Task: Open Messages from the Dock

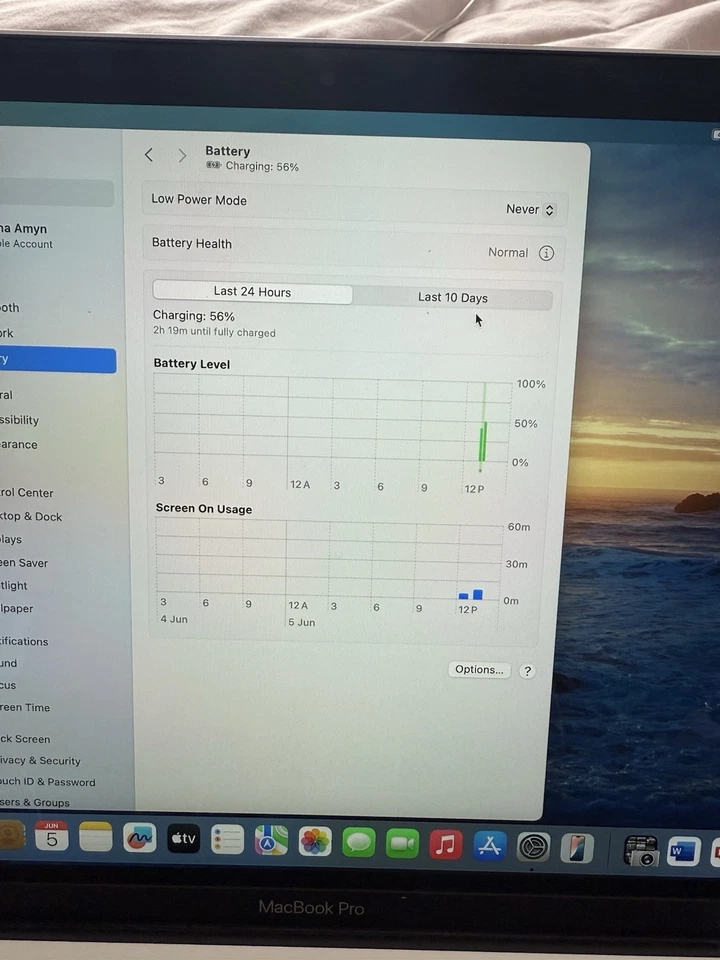Action: pyautogui.click(x=359, y=842)
